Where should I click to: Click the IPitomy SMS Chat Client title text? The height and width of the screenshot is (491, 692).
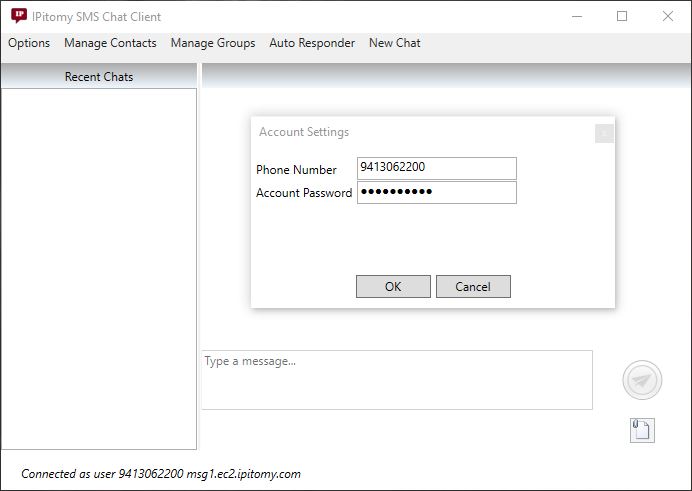(x=97, y=17)
